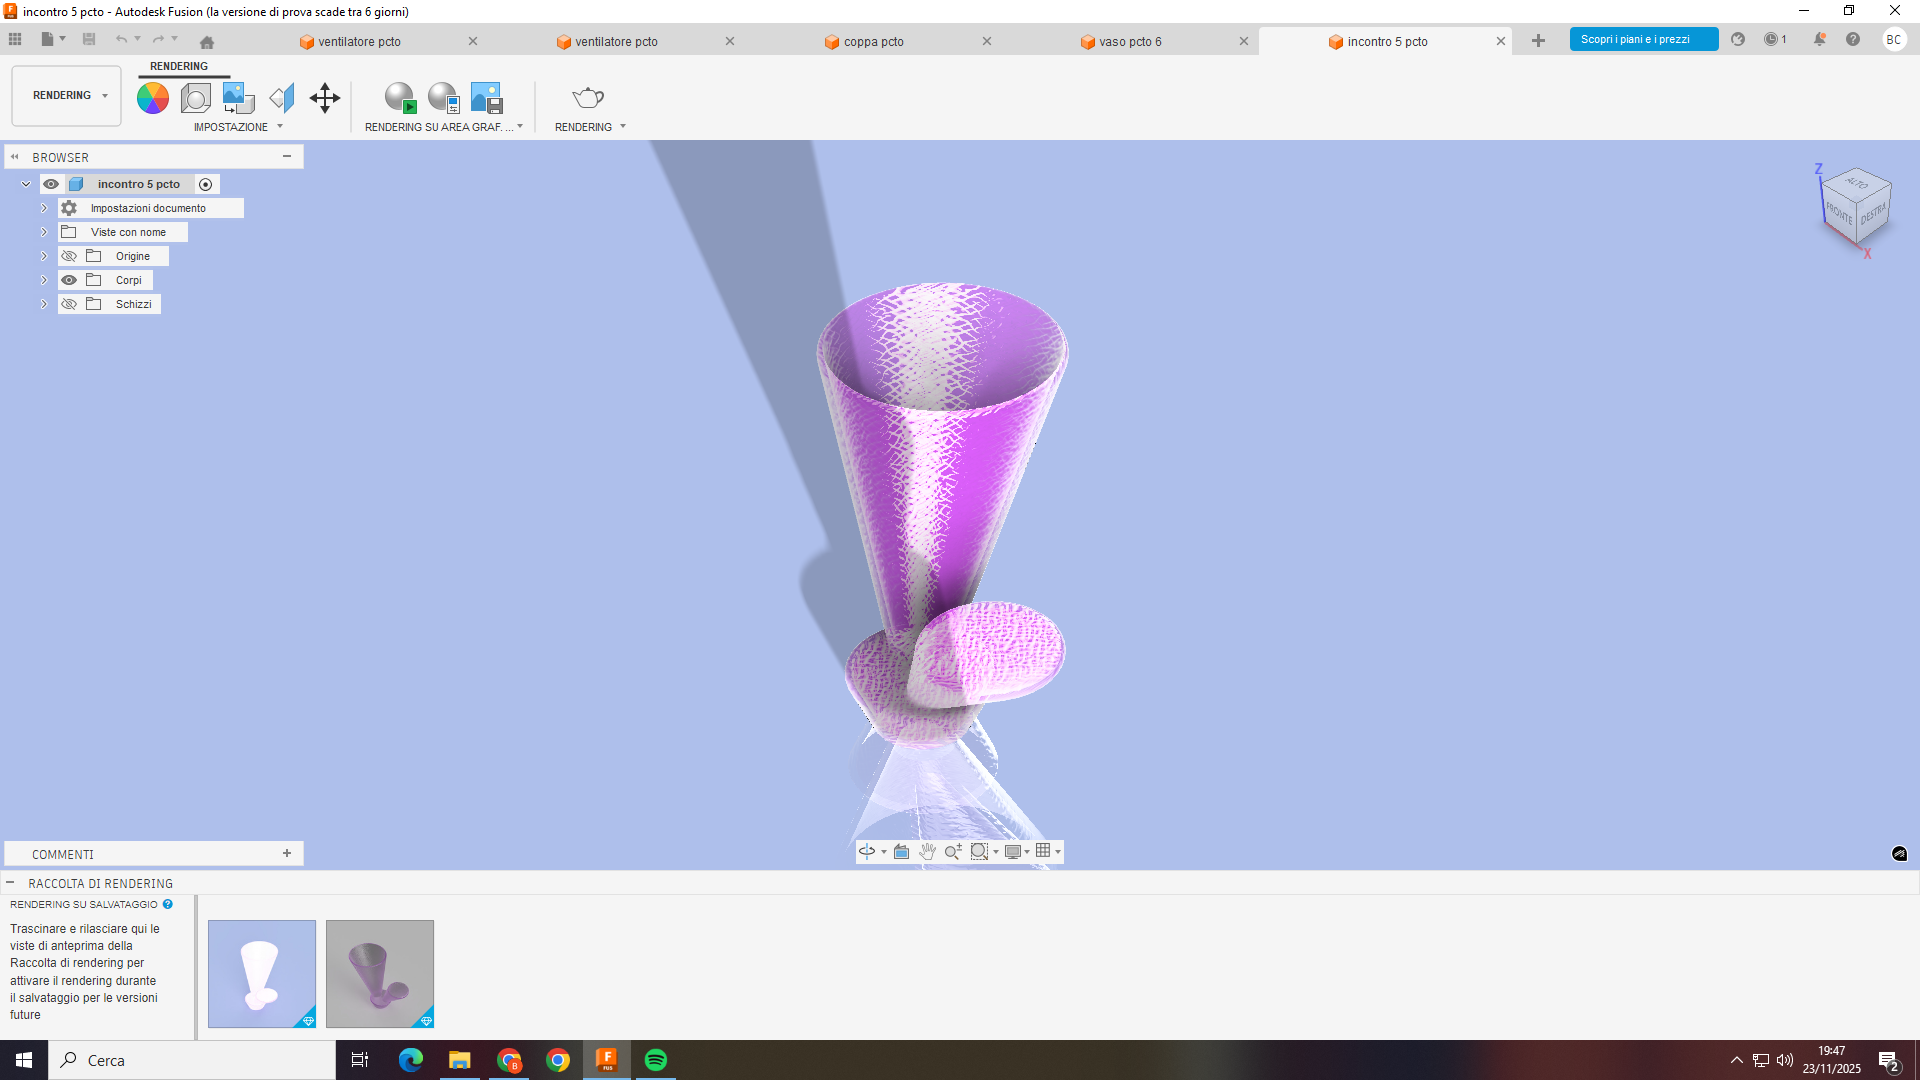
Task: Open Spotify from the taskbar
Action: (656, 1059)
